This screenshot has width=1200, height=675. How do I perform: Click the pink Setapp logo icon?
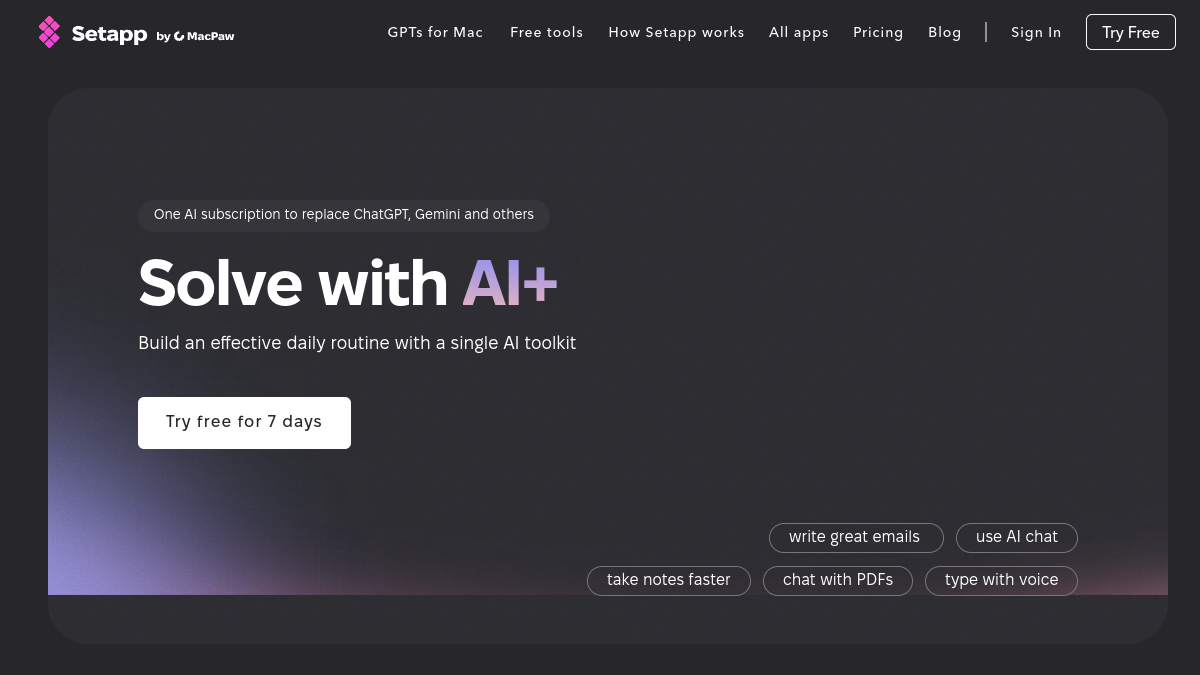49,32
